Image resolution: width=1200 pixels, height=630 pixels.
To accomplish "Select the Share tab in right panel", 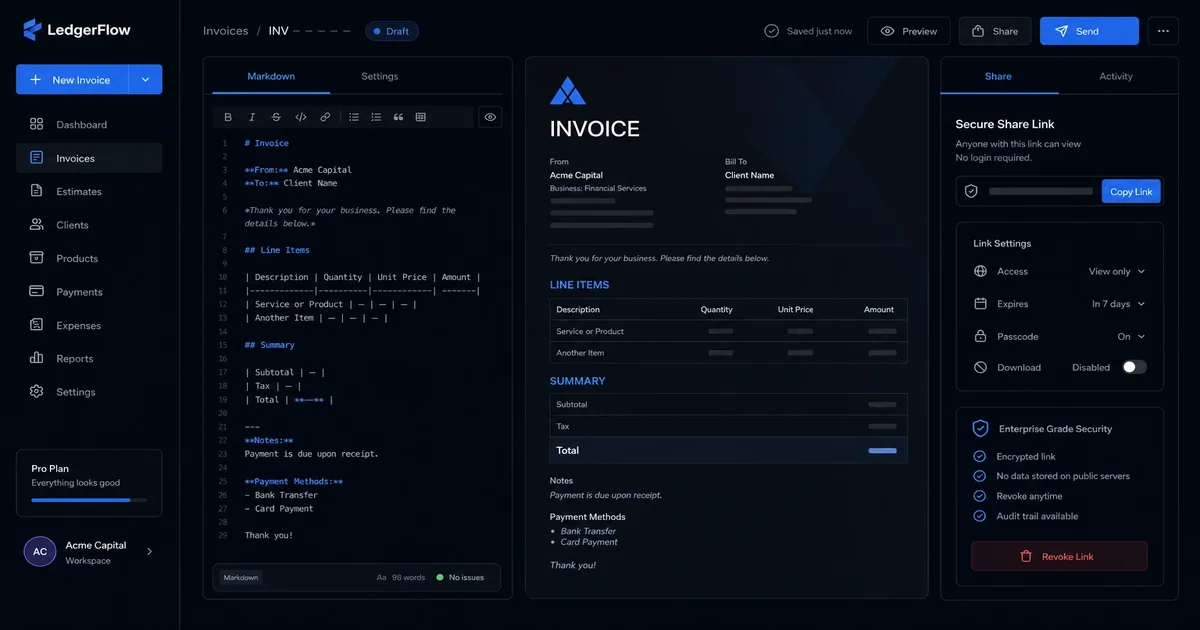I will pyautogui.click(x=998, y=76).
